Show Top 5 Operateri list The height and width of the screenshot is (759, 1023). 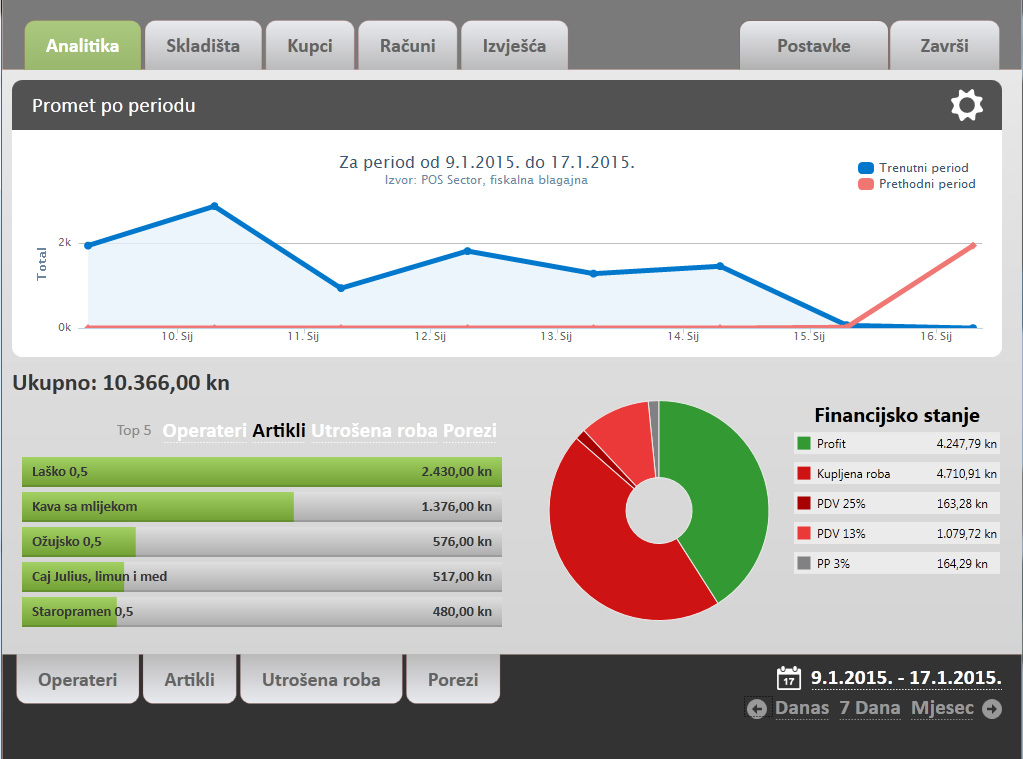click(x=204, y=431)
